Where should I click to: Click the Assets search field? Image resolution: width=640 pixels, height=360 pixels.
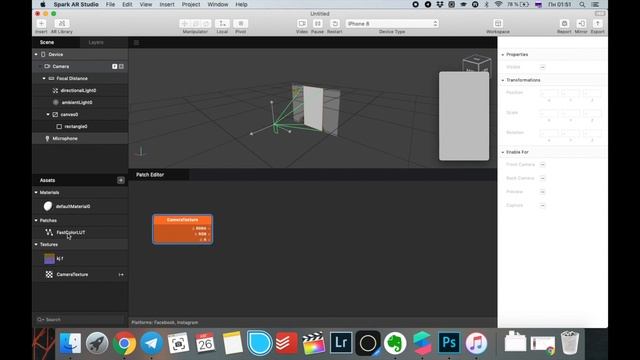click(x=80, y=320)
